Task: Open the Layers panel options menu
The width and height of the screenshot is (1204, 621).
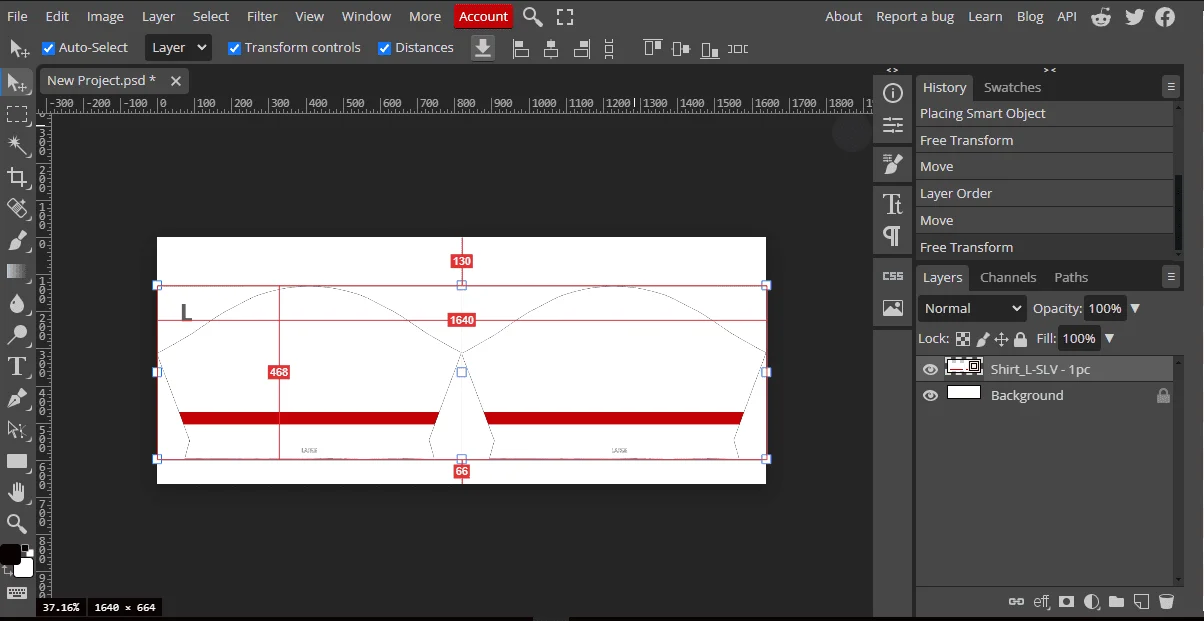Action: pyautogui.click(x=1171, y=277)
